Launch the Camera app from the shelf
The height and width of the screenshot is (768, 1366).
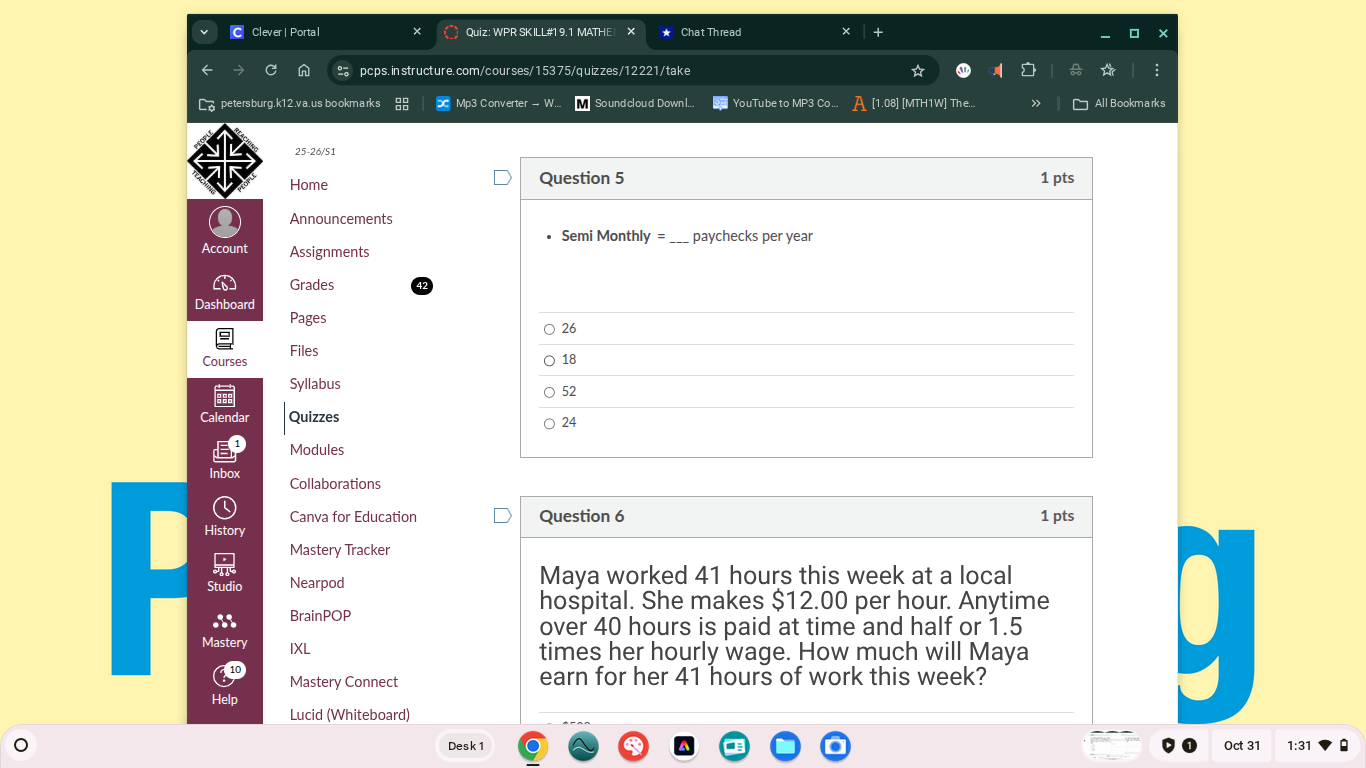[x=835, y=746]
